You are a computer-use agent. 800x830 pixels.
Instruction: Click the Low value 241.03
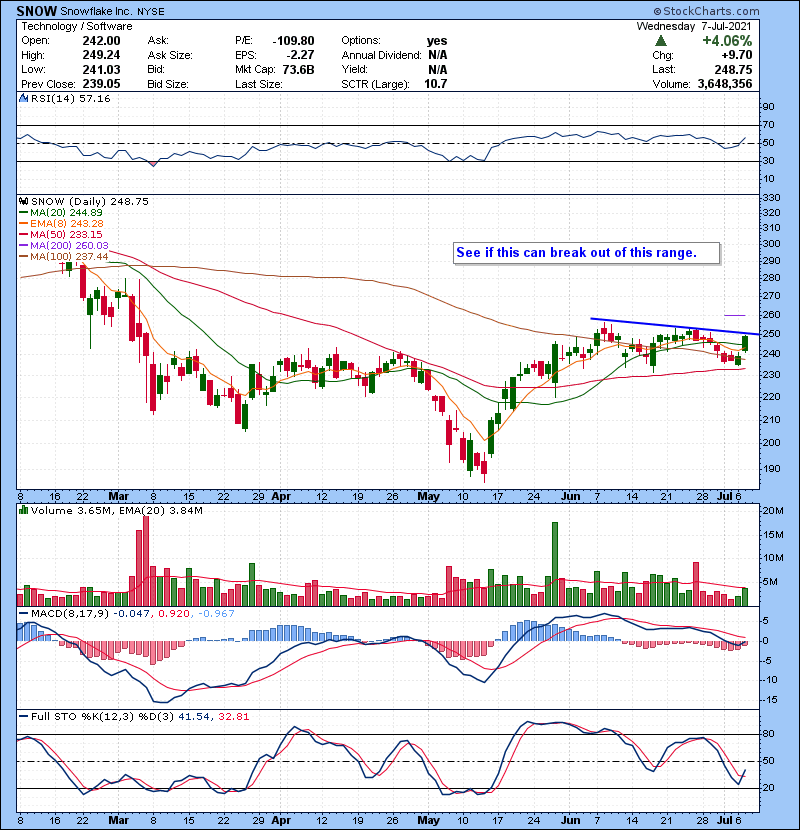(x=101, y=69)
